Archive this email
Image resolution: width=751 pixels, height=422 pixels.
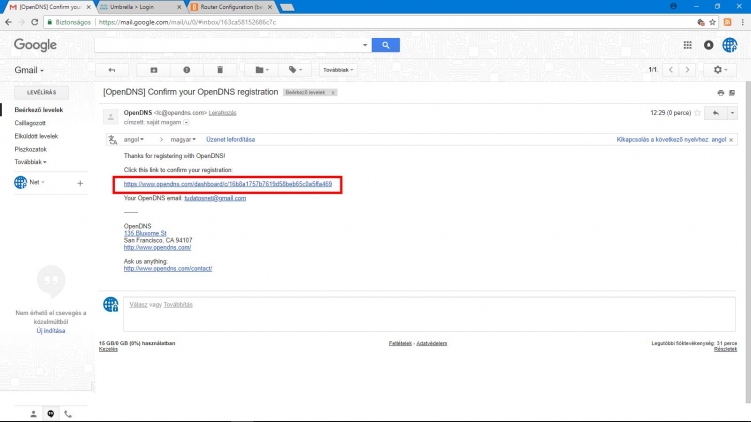(x=154, y=70)
